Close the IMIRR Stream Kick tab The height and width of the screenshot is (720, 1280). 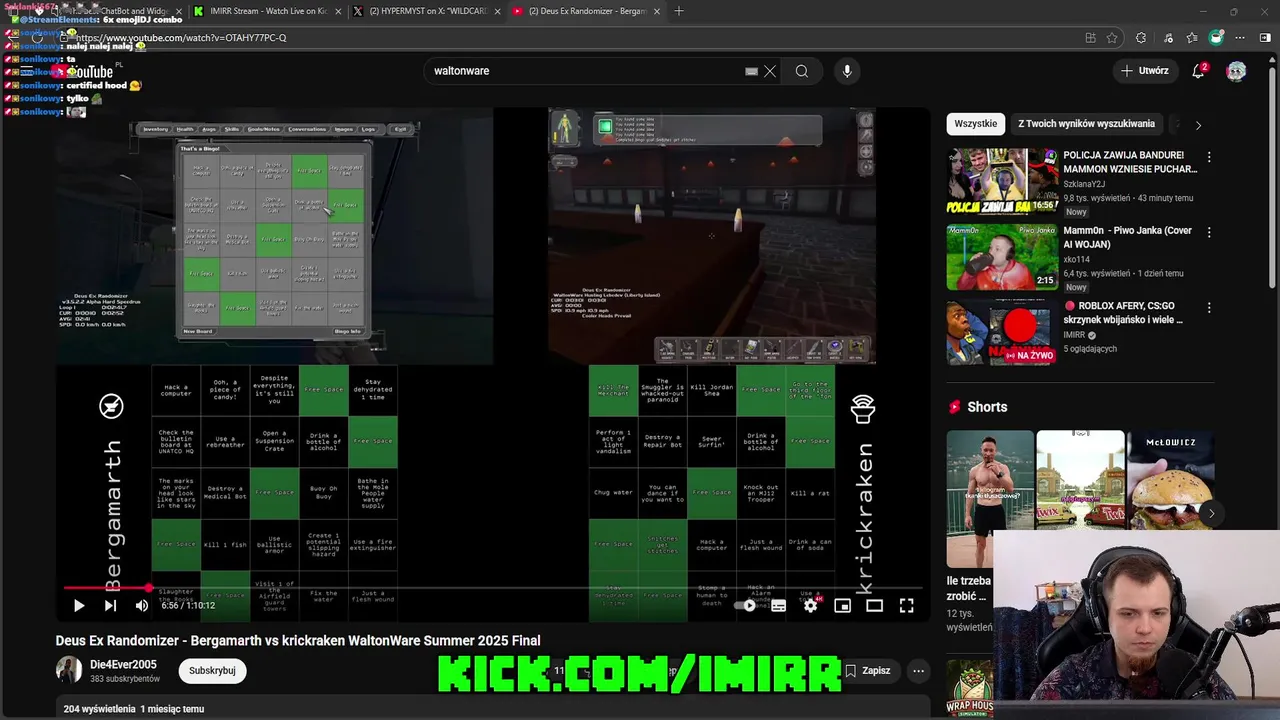point(336,11)
